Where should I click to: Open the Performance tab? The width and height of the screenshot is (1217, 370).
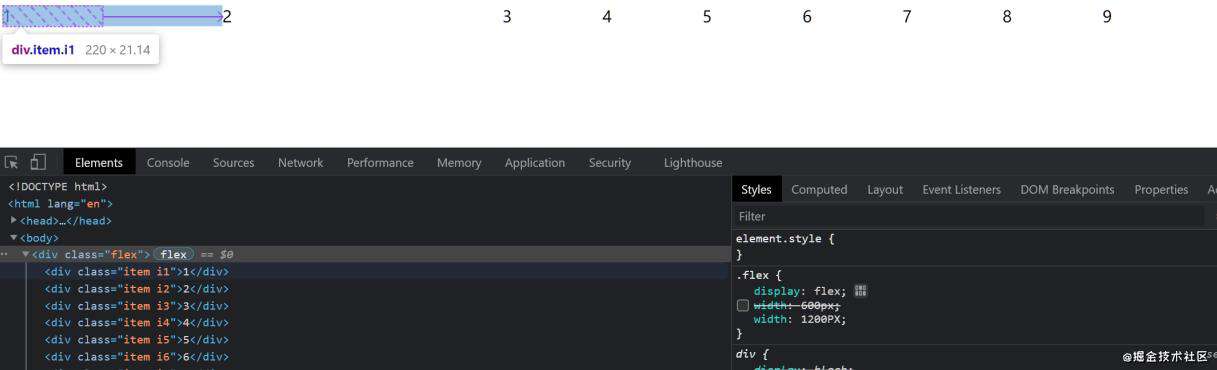coord(380,162)
